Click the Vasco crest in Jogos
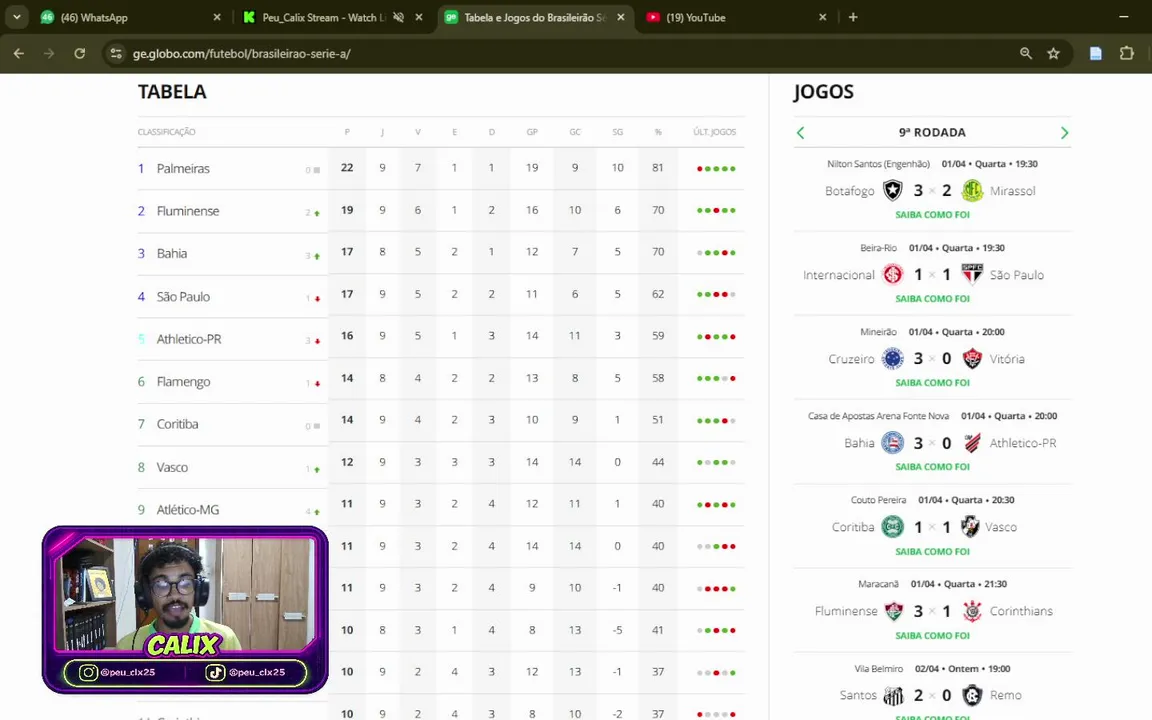 tap(971, 527)
